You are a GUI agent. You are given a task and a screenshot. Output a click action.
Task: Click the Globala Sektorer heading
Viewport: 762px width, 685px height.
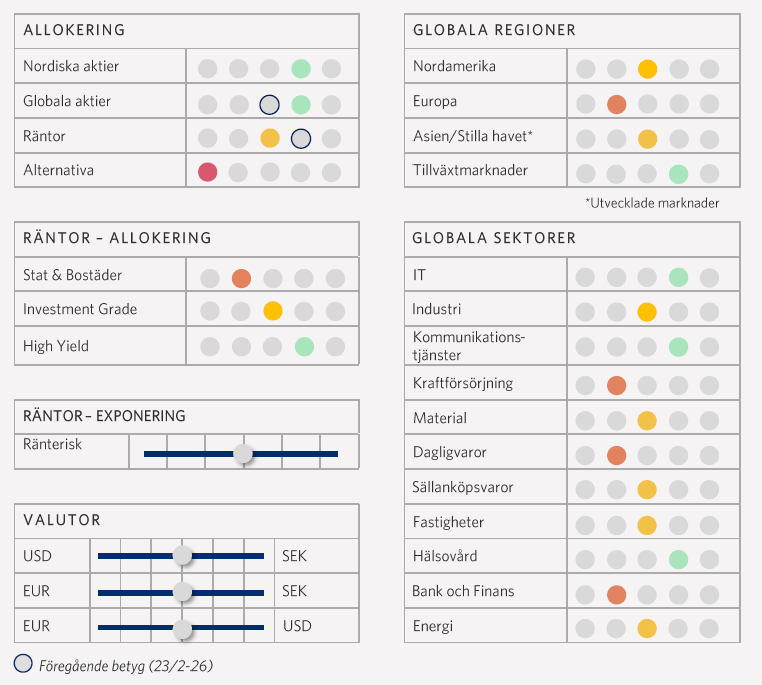[494, 238]
